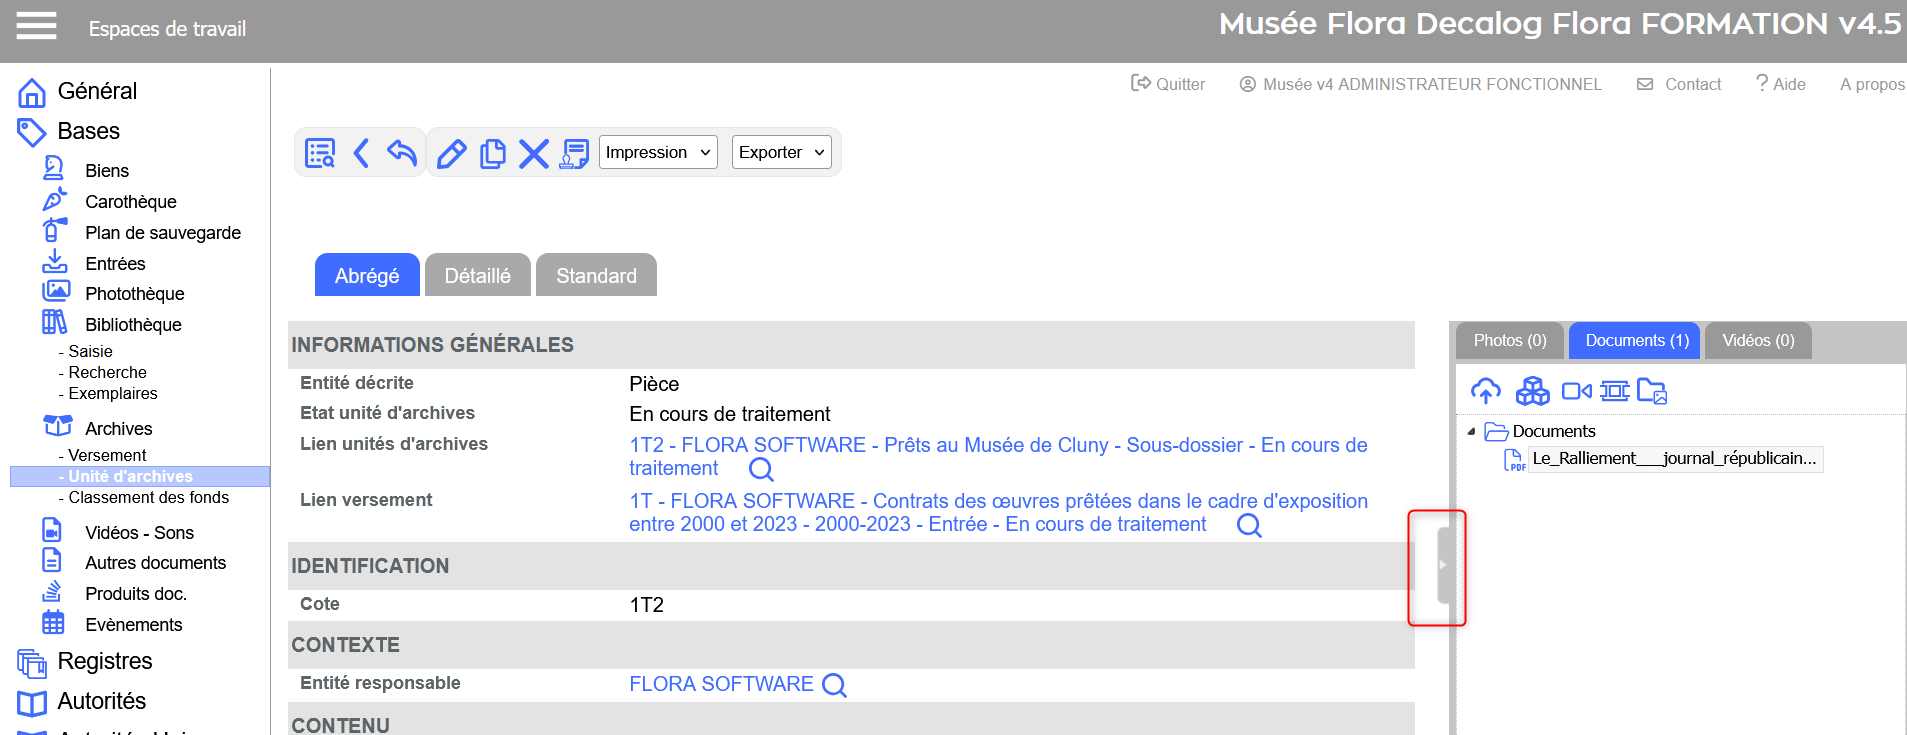The height and width of the screenshot is (735, 1907).
Task: Click the video camera icon in media panel
Action: 1576,391
